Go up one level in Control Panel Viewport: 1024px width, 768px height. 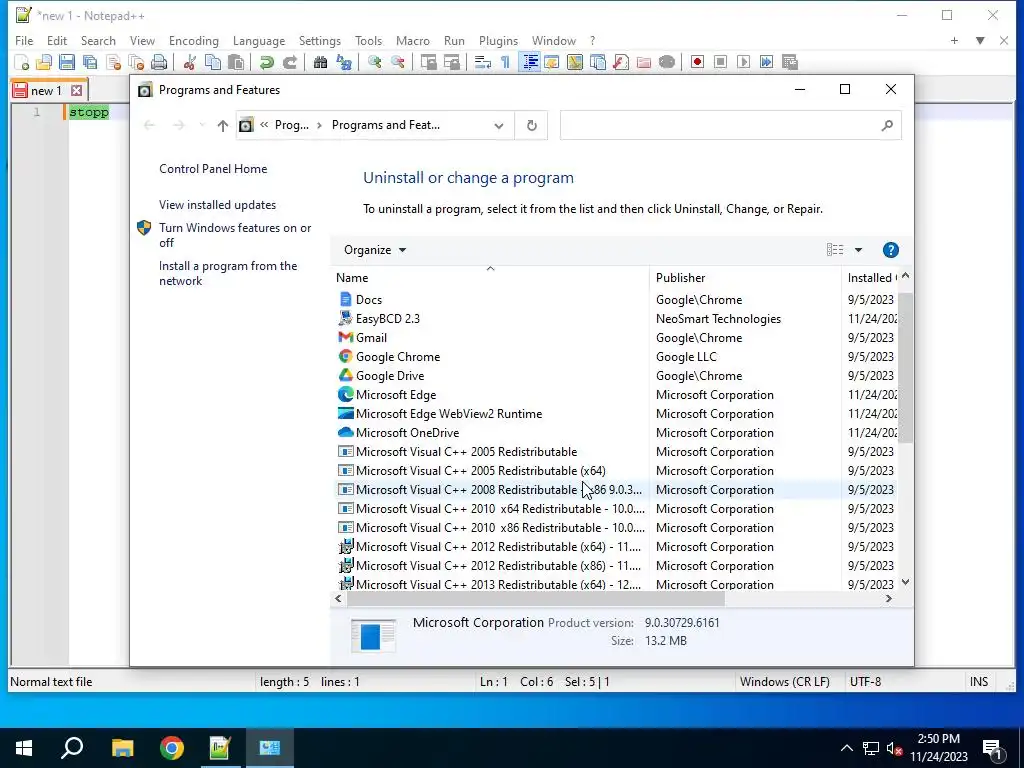pos(223,125)
